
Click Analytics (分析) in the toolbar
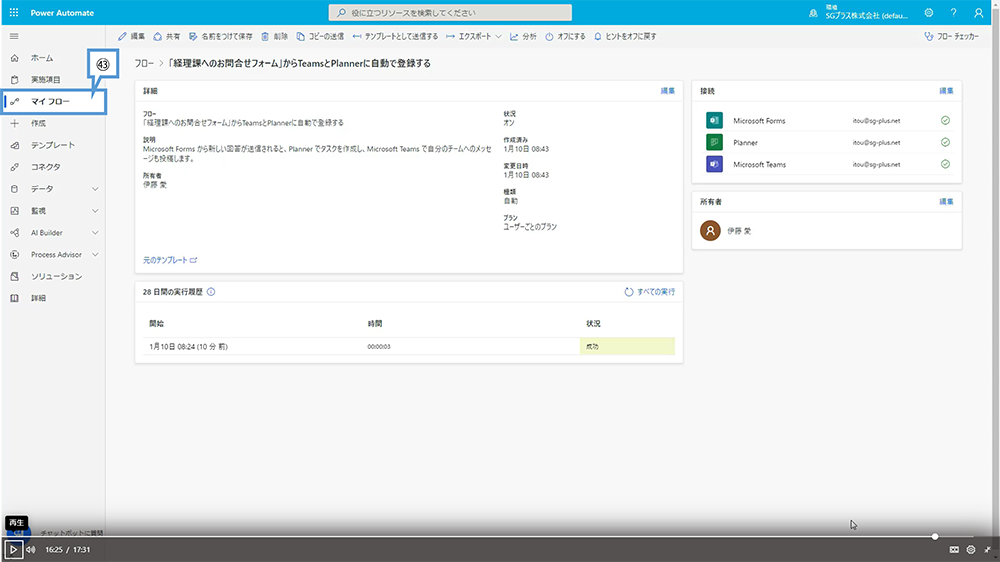point(523,36)
